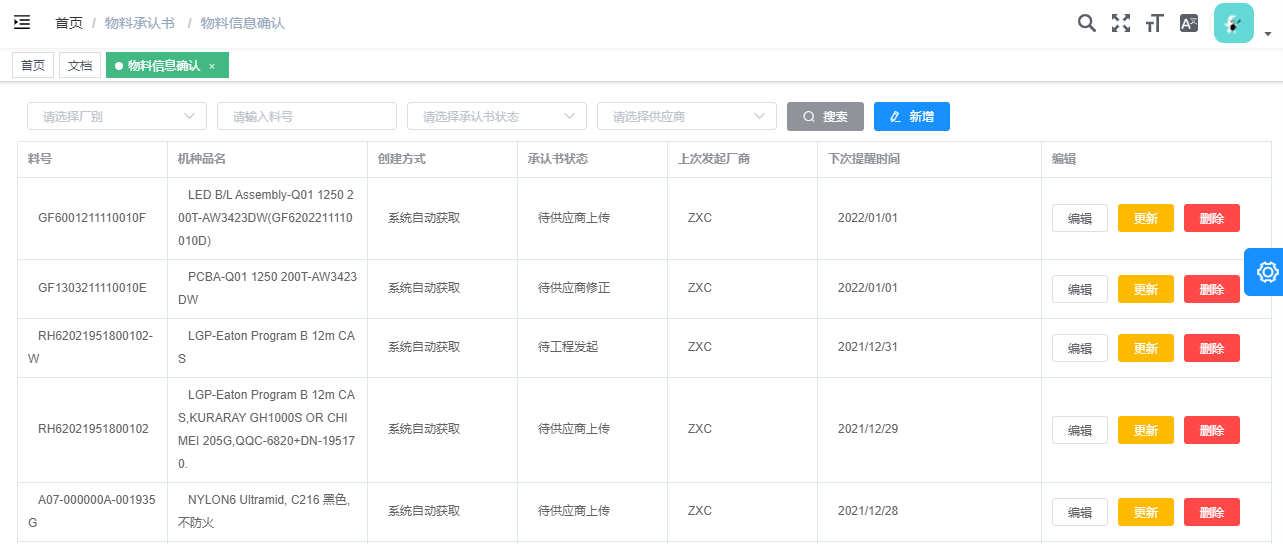Open the caret menu beside avatar
1283x544 pixels.
(1268, 34)
